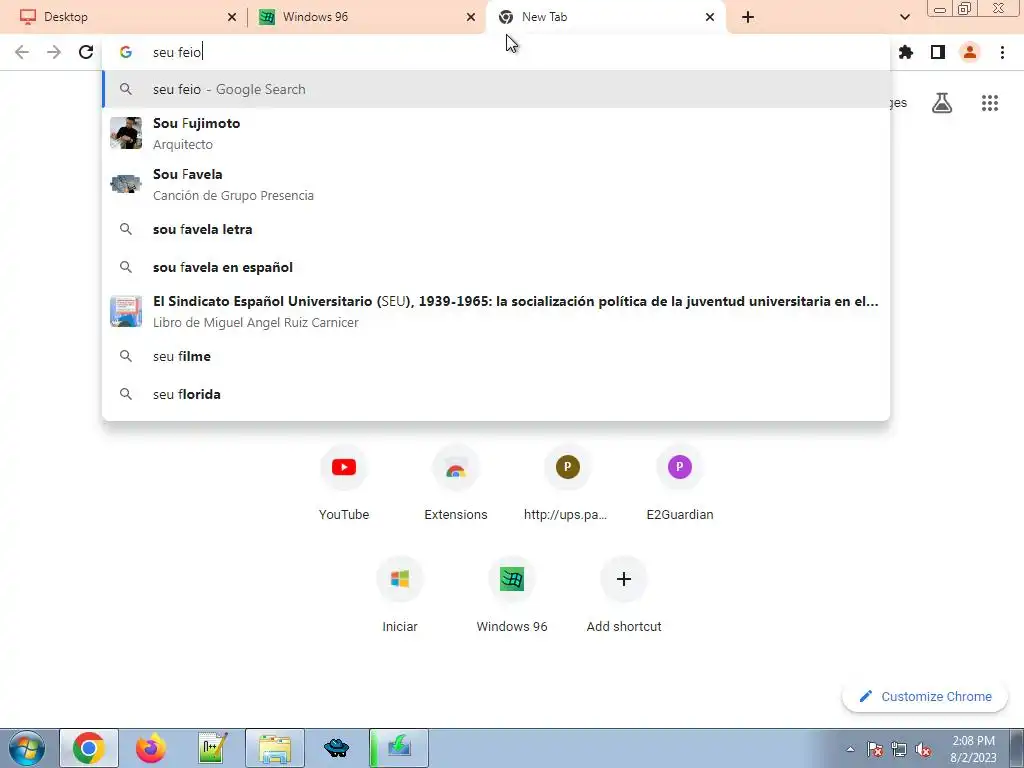
Task: Select El Sindicato Español Universitario book suggestion
Action: click(x=496, y=312)
